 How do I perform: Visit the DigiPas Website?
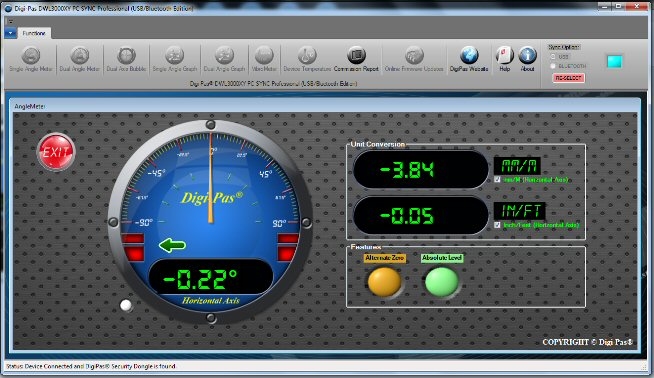[x=469, y=60]
